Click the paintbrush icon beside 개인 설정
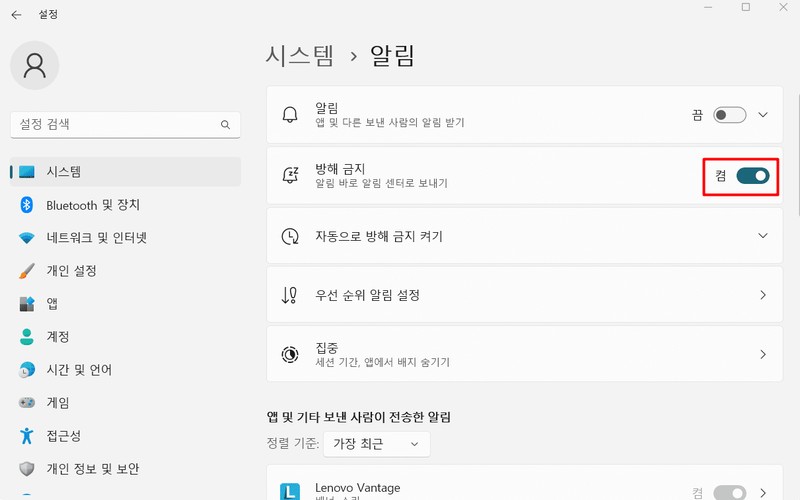 tap(27, 271)
